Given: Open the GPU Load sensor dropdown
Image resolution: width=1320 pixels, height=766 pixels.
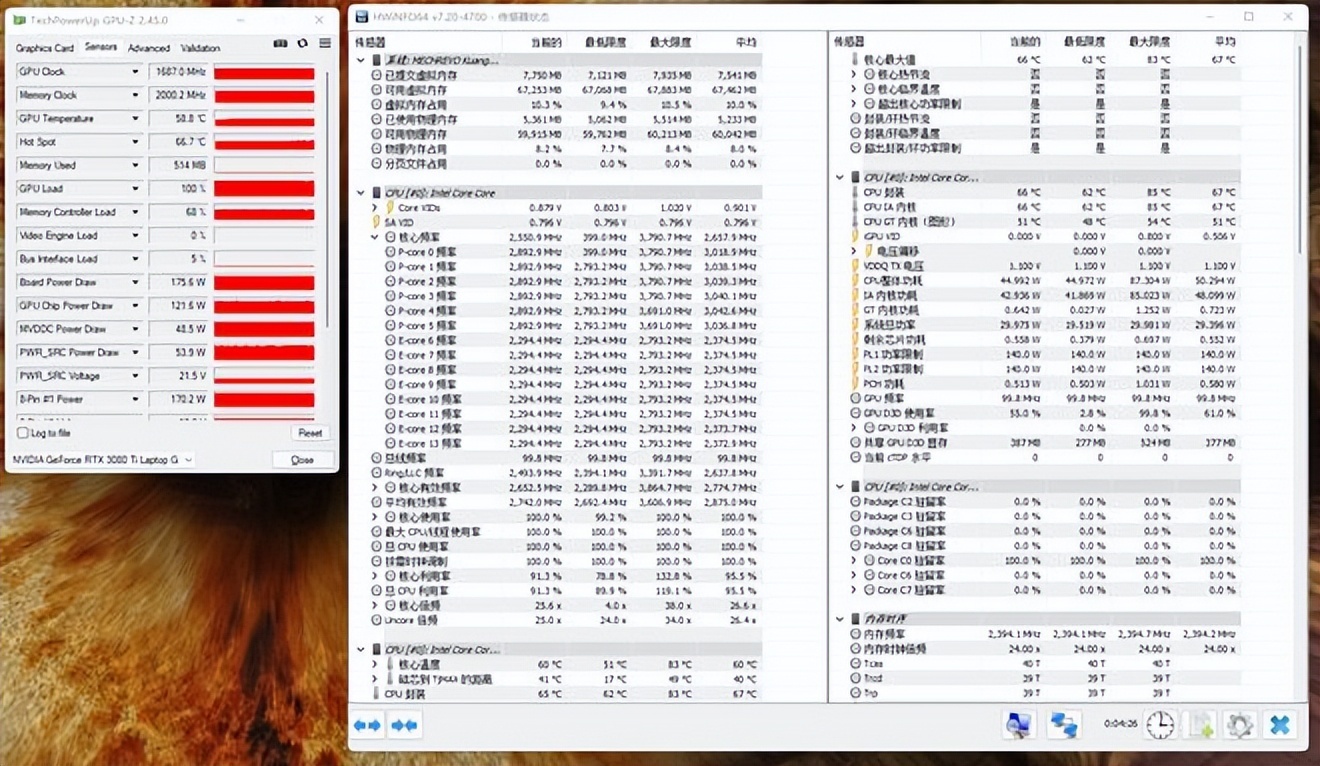Looking at the screenshot, I should click(135, 189).
